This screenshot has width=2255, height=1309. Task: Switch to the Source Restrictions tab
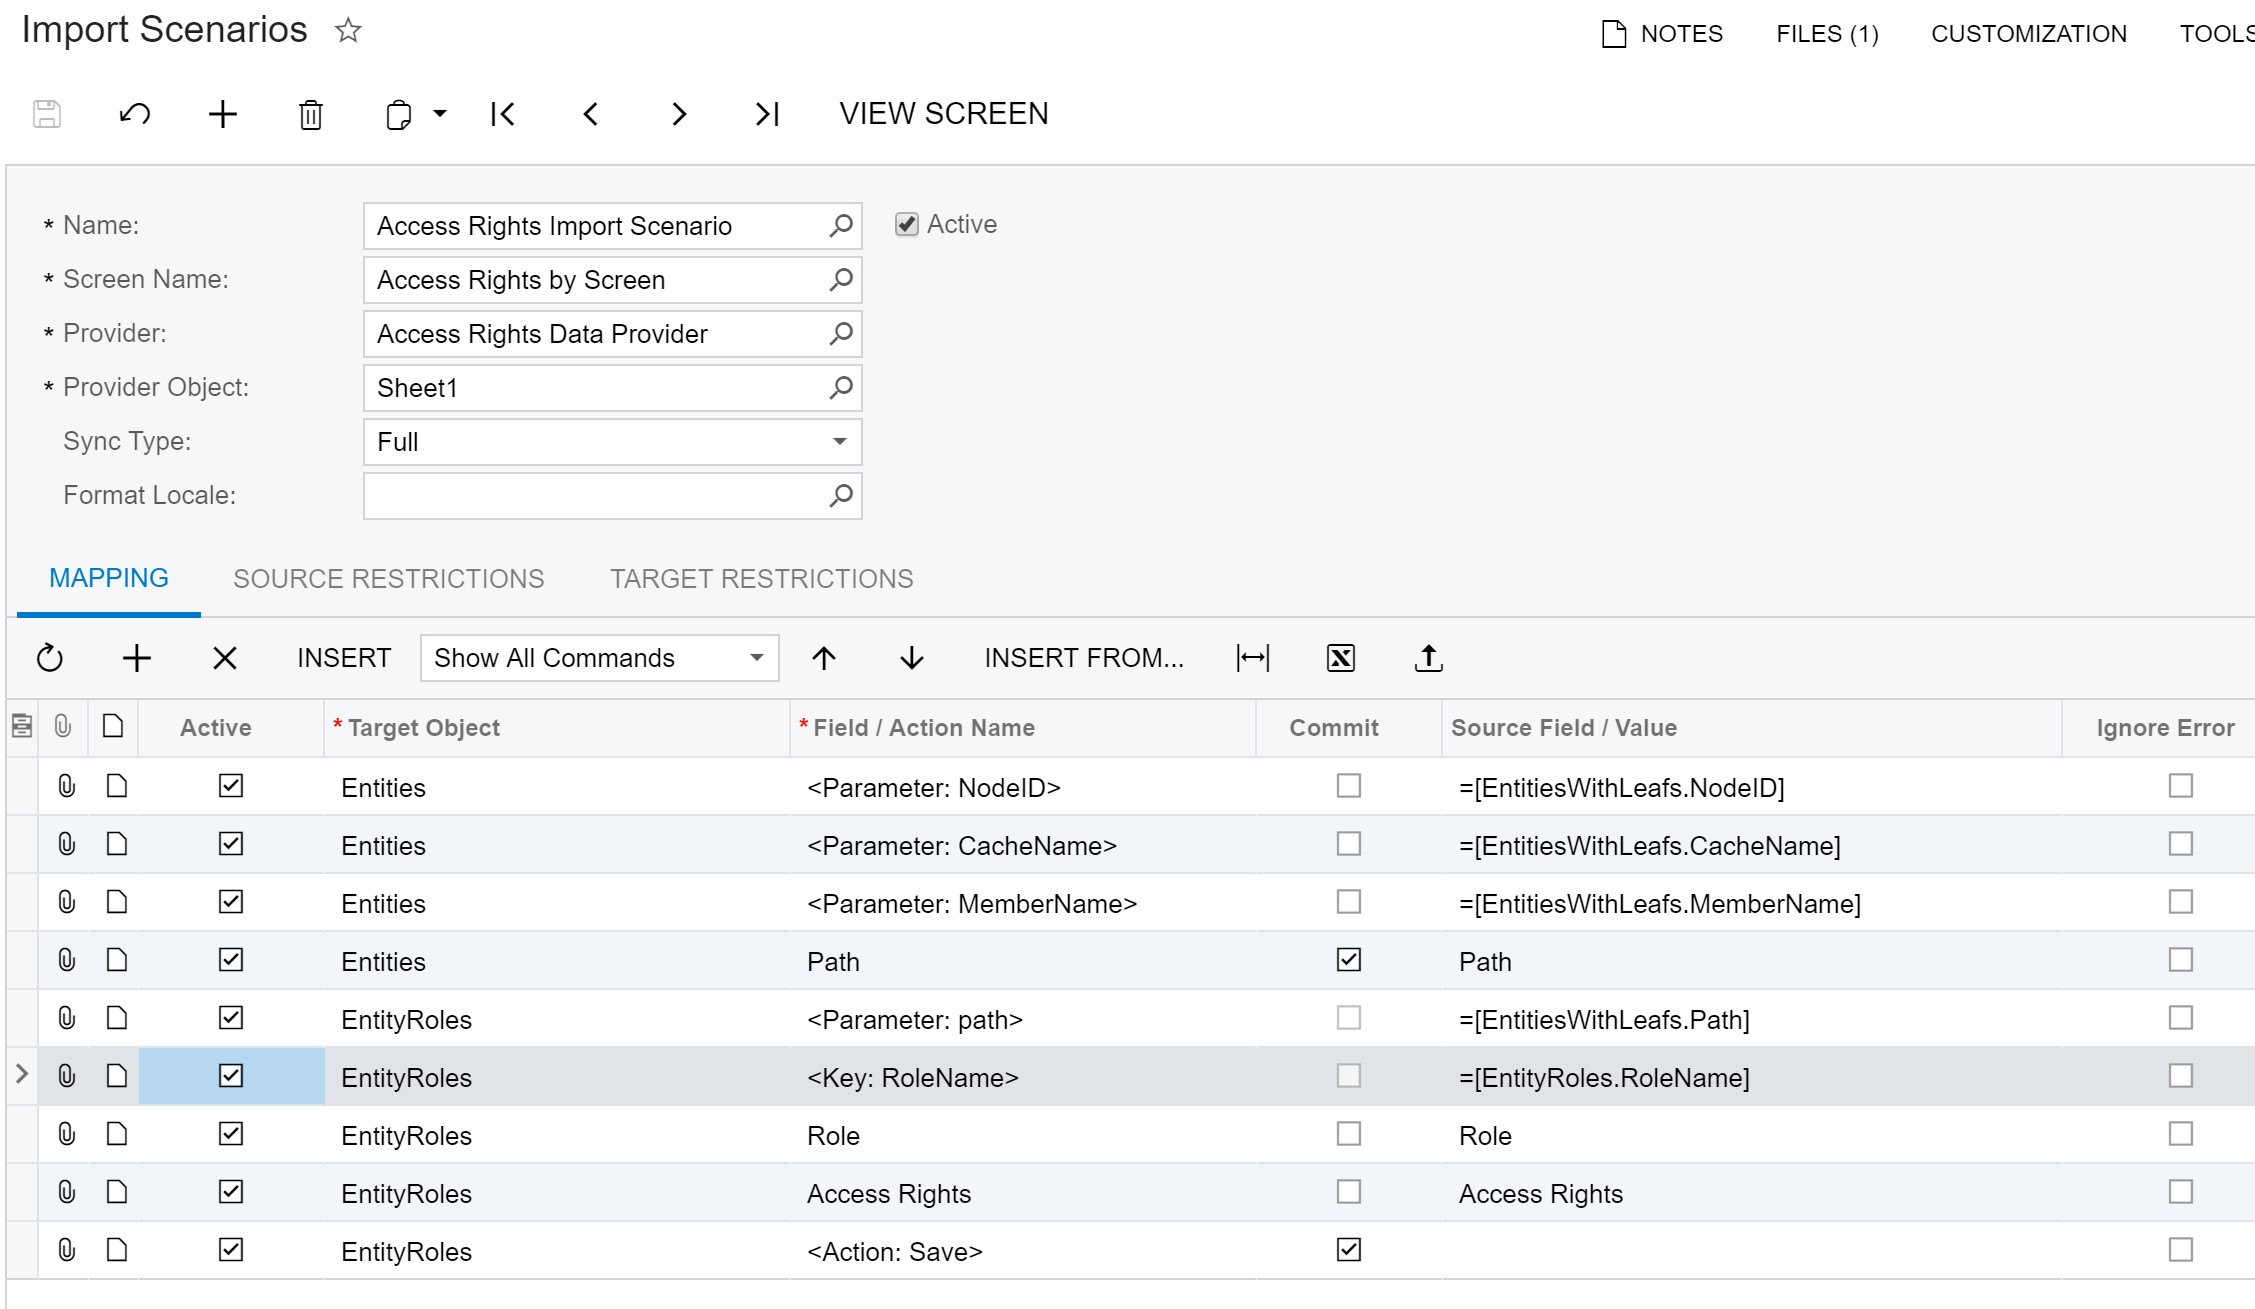tap(388, 578)
